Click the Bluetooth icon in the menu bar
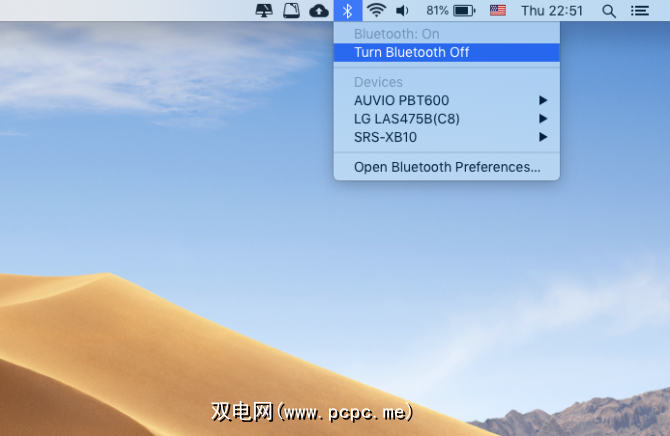Viewport: 670px width, 436px height. [348, 11]
